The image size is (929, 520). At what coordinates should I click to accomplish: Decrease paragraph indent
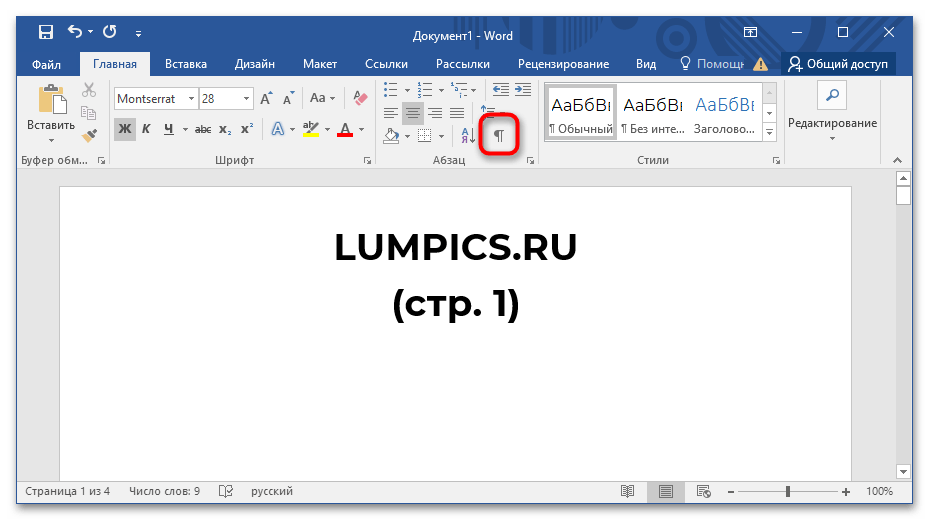501,89
